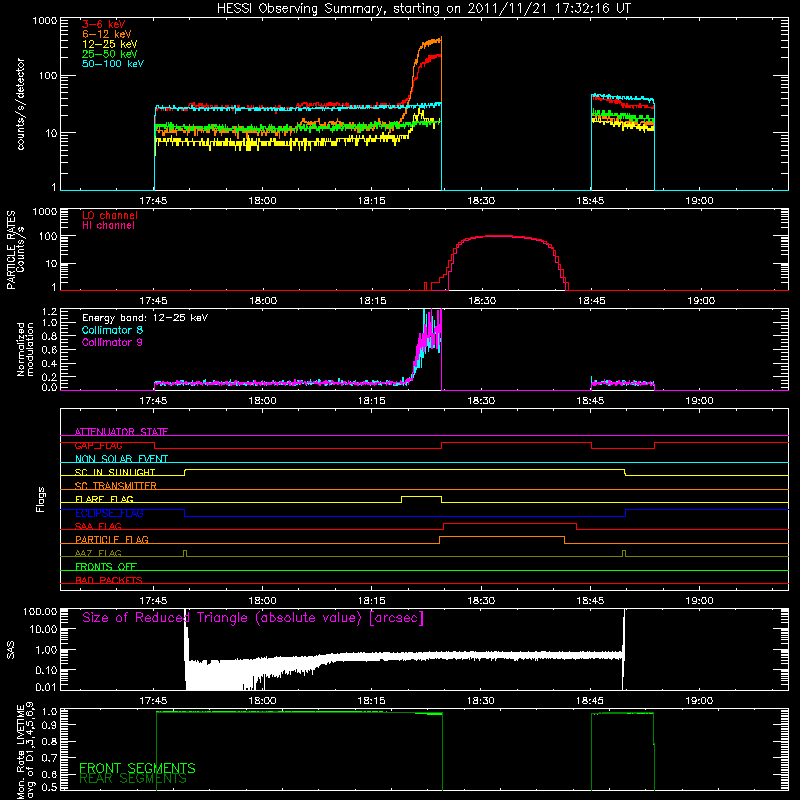Image resolution: width=800 pixels, height=800 pixels.
Task: Click the REAR SEGMENTS legend label
Action: [133, 779]
